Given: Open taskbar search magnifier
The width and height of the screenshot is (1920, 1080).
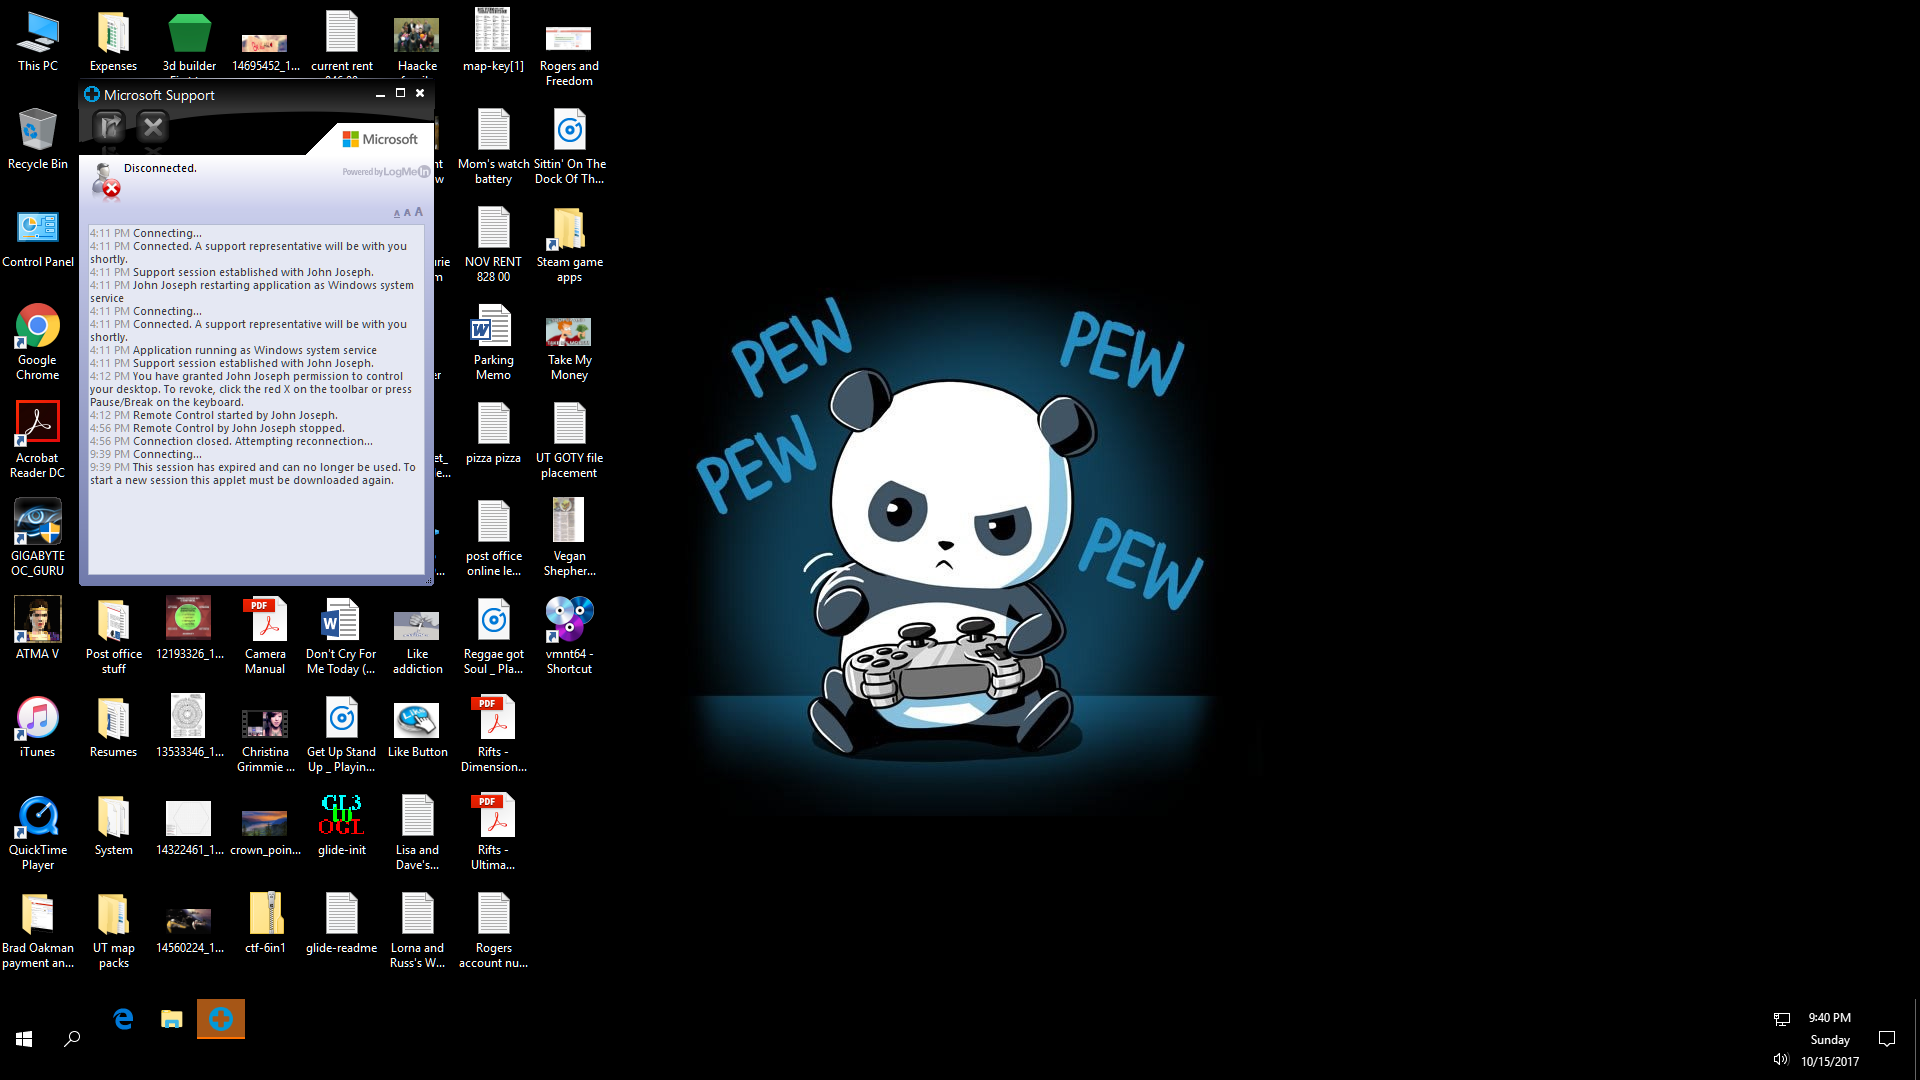Looking at the screenshot, I should (72, 1039).
